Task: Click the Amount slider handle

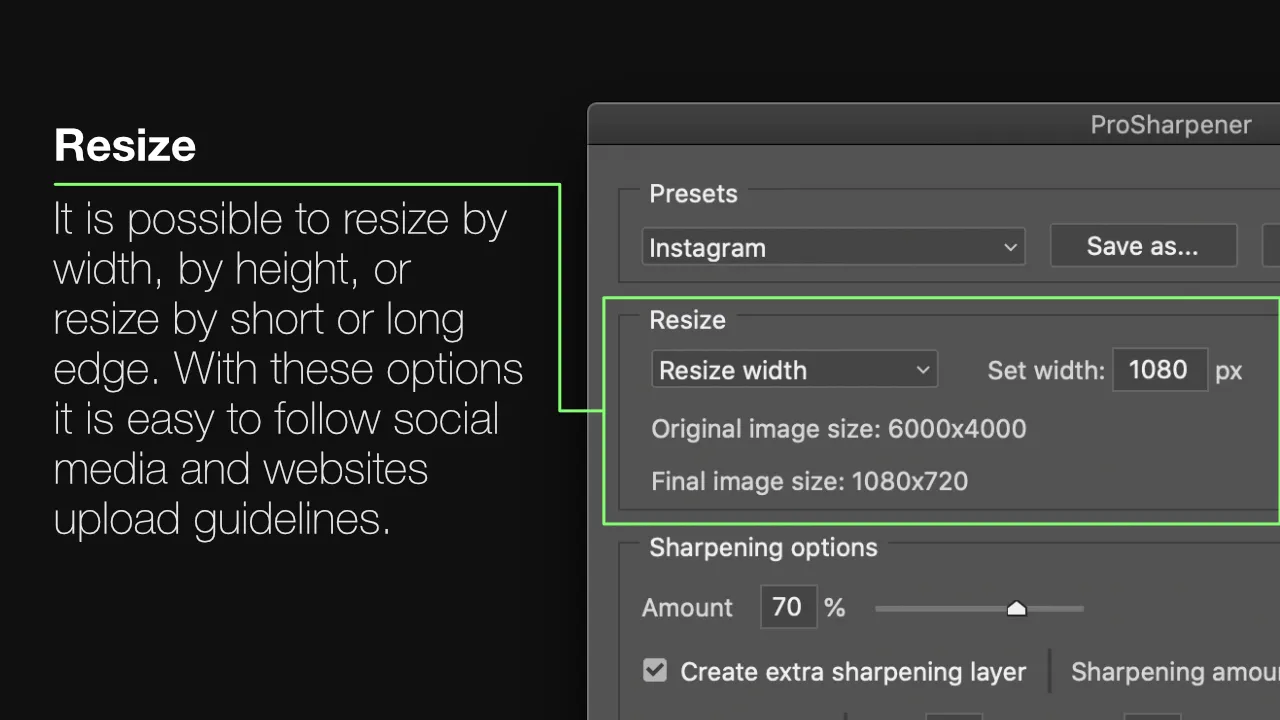Action: tap(1016, 607)
